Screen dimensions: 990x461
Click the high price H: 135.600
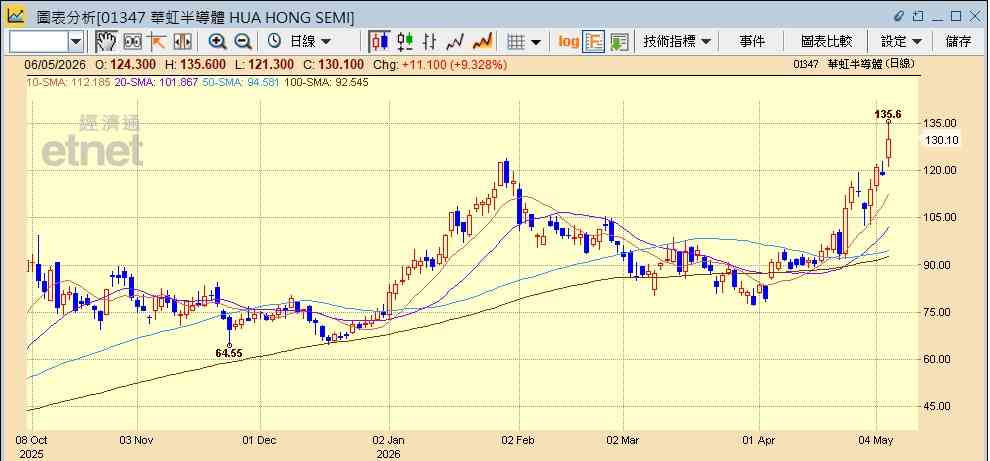pyautogui.click(x=196, y=64)
